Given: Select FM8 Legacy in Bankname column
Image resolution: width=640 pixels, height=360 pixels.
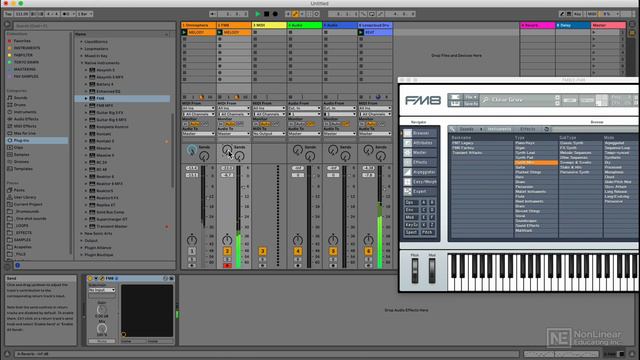Looking at the screenshot, I should [x=463, y=143].
